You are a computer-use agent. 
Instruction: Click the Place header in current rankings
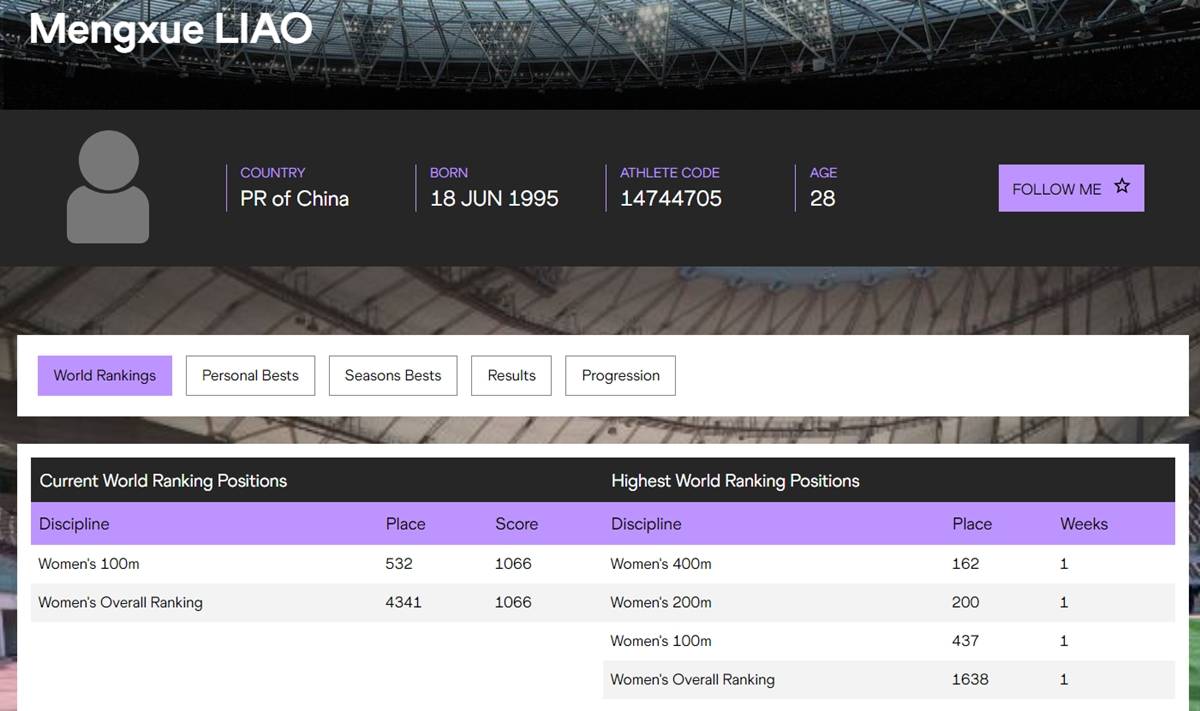click(405, 524)
